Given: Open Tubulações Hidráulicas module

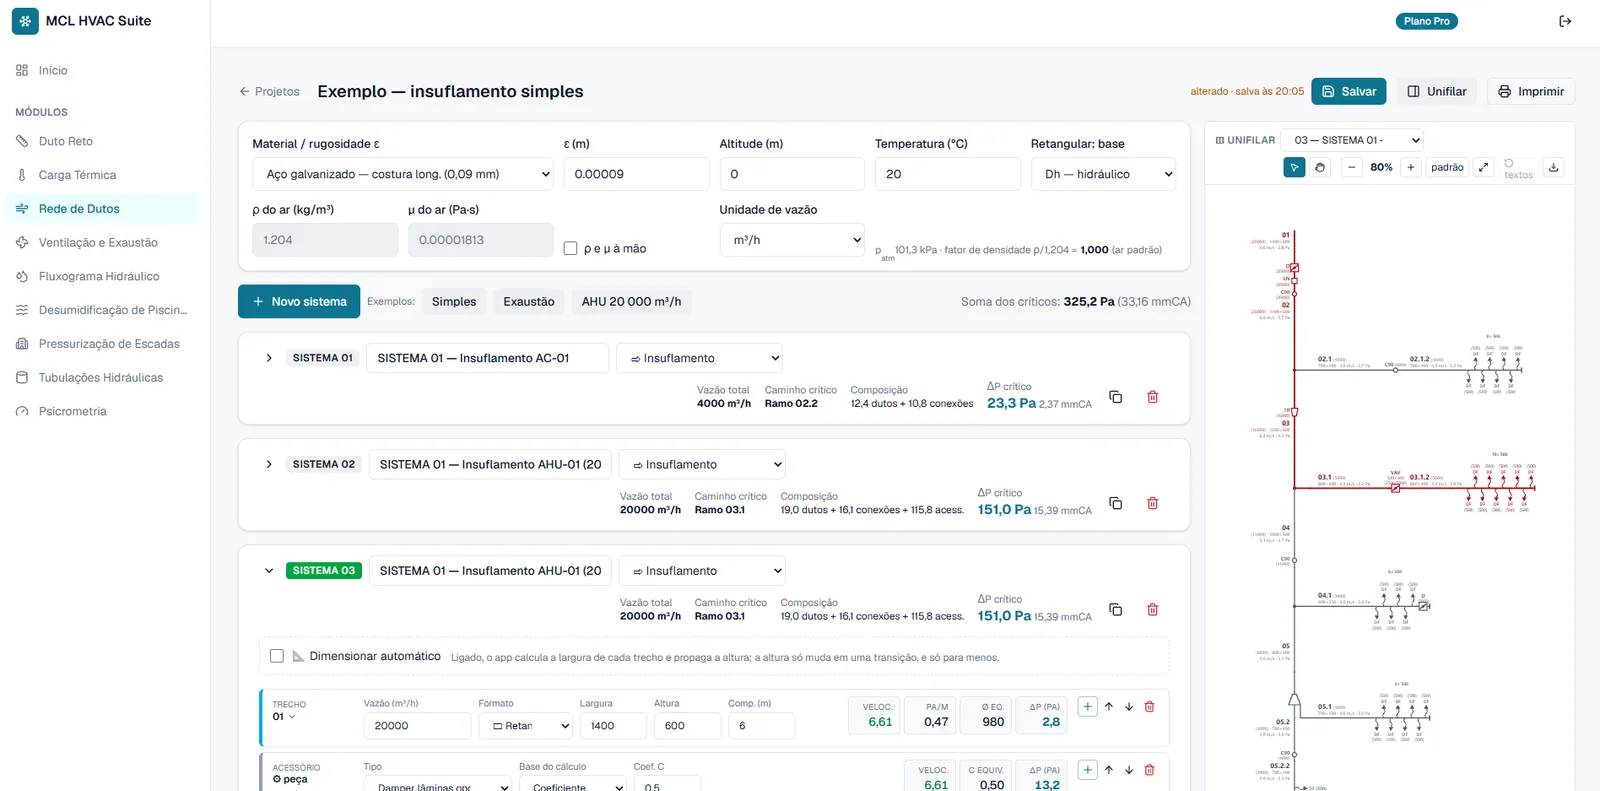Looking at the screenshot, I should click(x=100, y=378).
